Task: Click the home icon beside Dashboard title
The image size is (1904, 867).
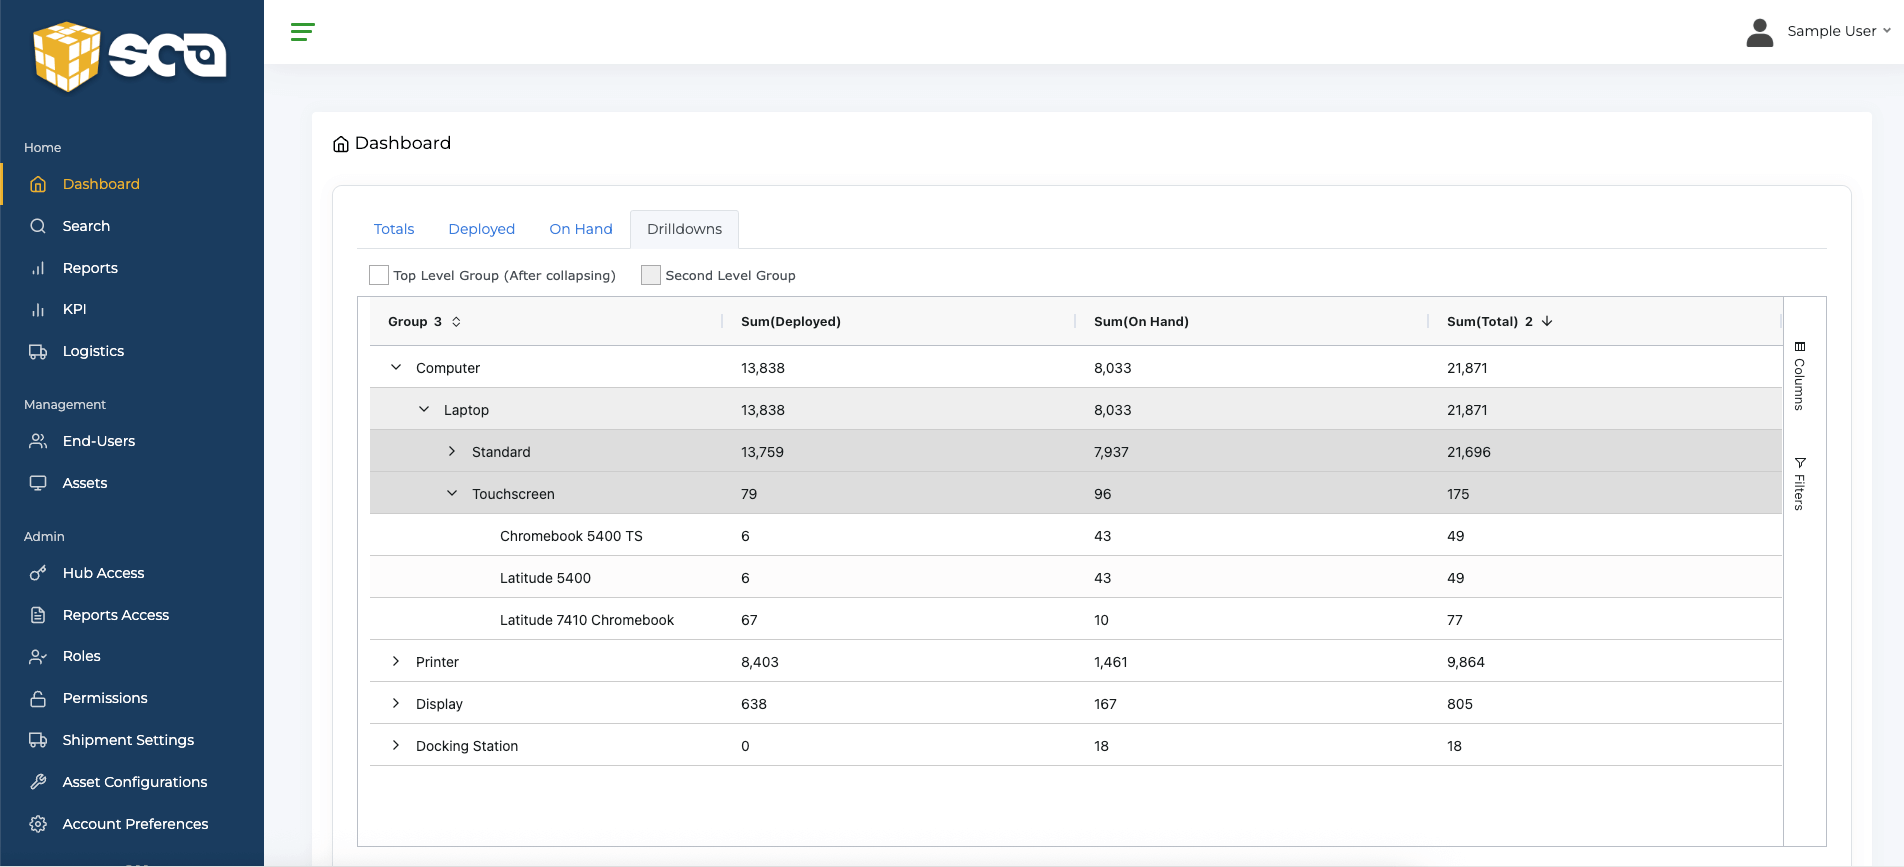Action: click(341, 144)
